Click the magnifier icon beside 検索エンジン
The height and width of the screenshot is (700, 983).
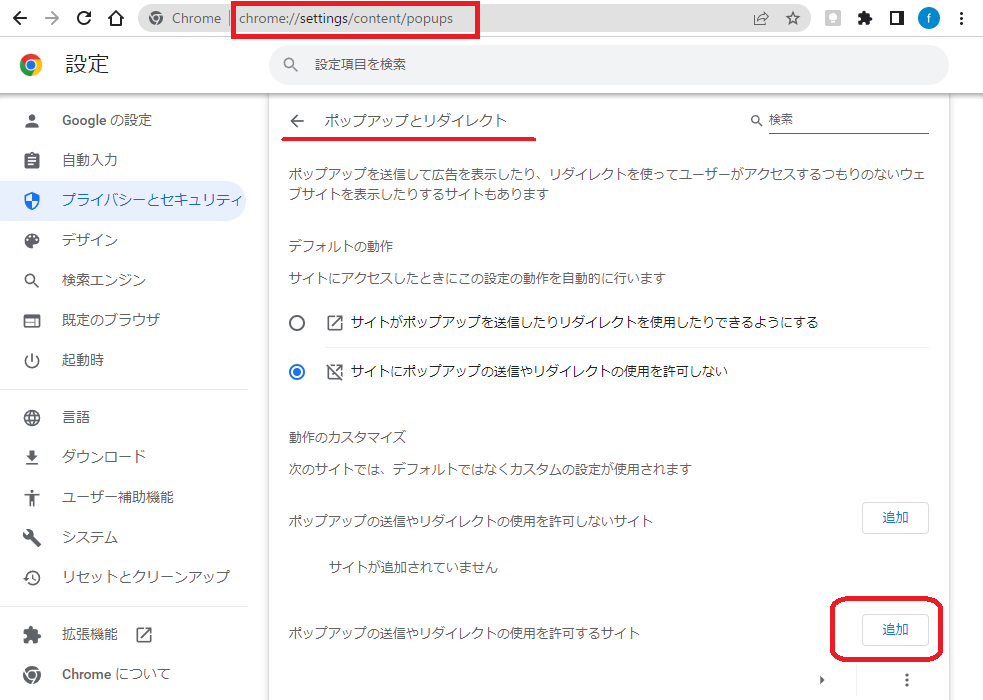[x=32, y=281]
